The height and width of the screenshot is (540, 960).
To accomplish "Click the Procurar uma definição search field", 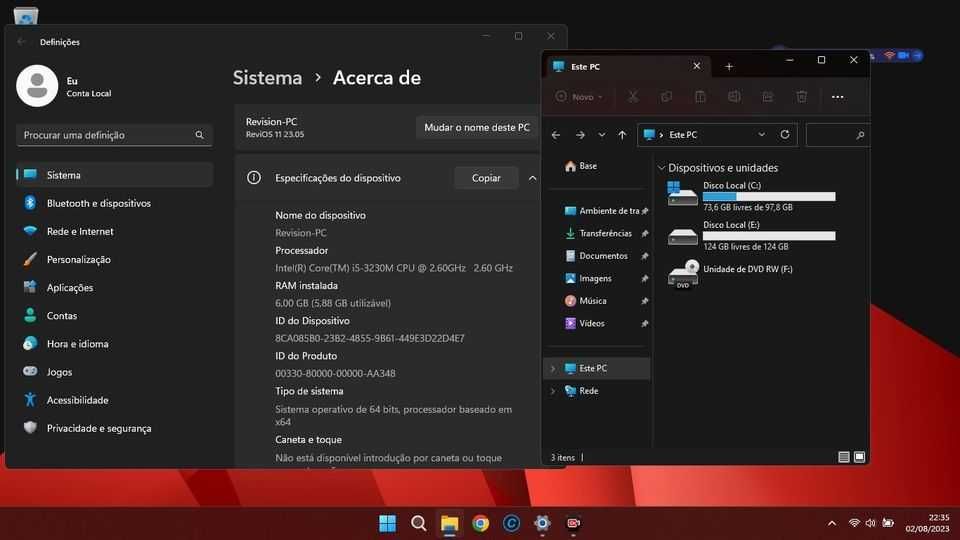I will (114, 135).
